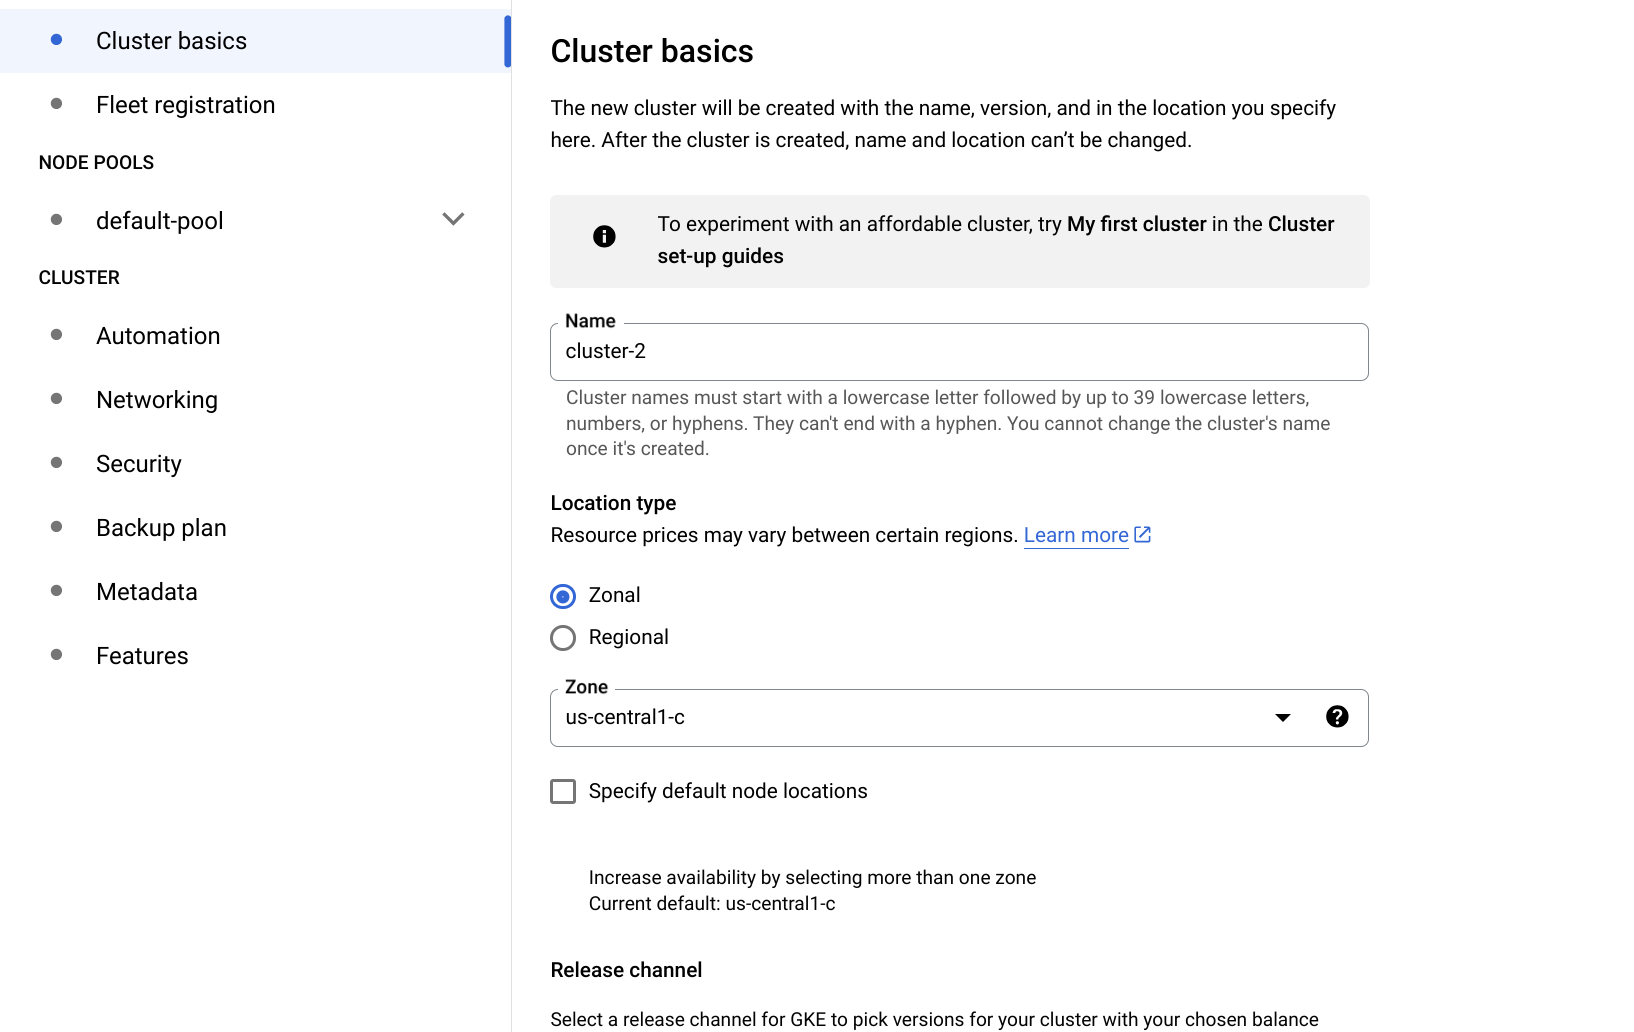Open the Learn more link
The image size is (1634, 1032).
pos(1075,535)
